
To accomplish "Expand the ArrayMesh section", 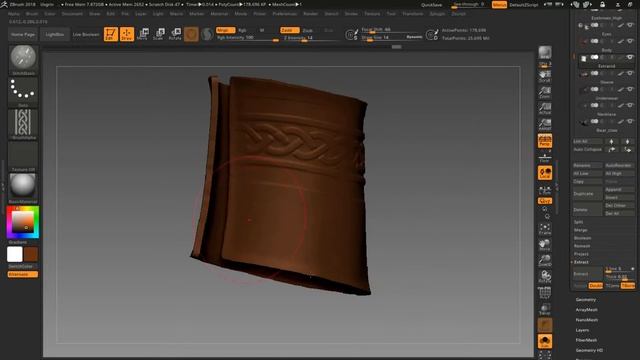I will pyautogui.click(x=587, y=310).
